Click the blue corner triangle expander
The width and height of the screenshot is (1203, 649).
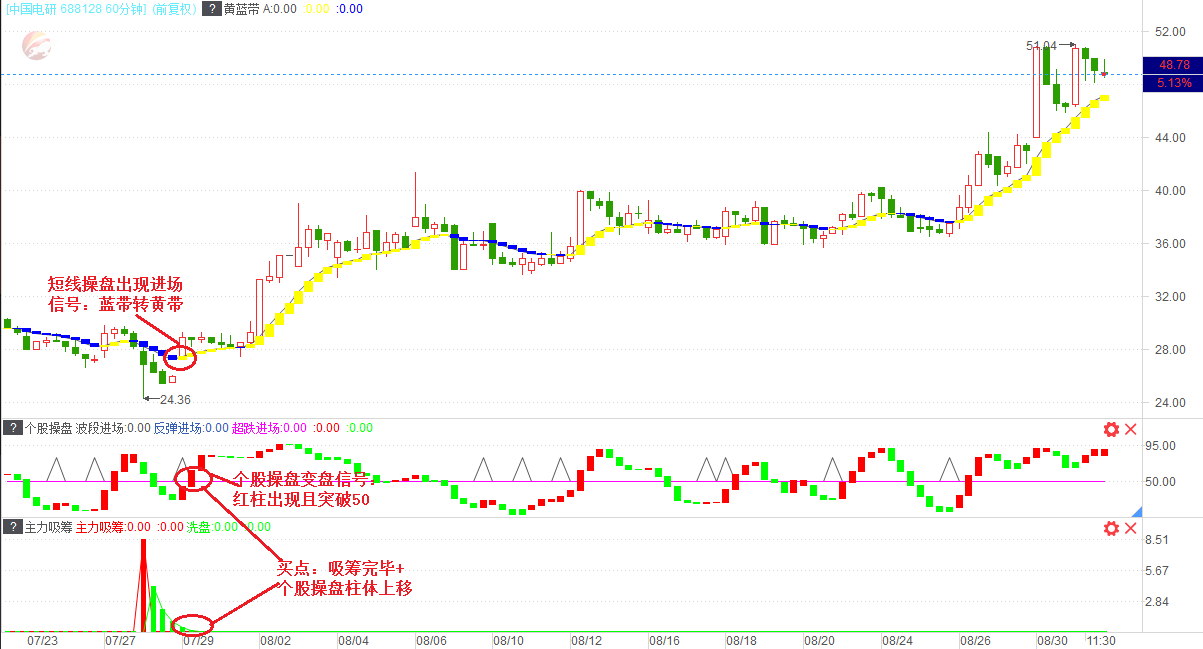[1136, 512]
